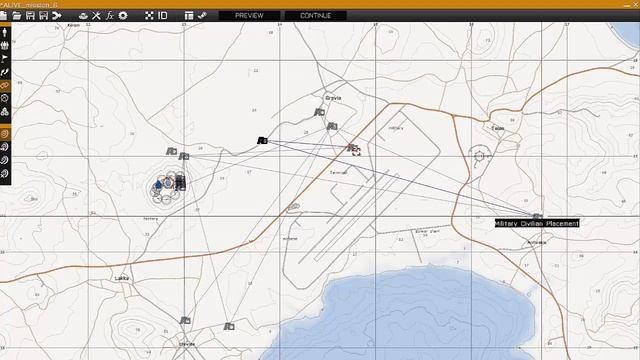The image size is (640, 360).
Task: Select the module icon southeast of Gravia near the road
Action: click(x=332, y=127)
